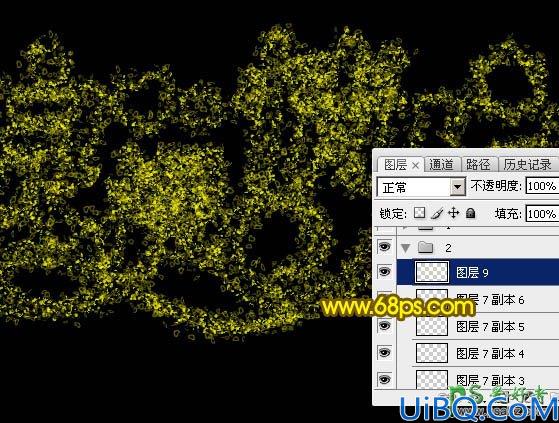The image size is (559, 423).
Task: Hide 图层 9 via its eye icon
Action: click(x=384, y=272)
